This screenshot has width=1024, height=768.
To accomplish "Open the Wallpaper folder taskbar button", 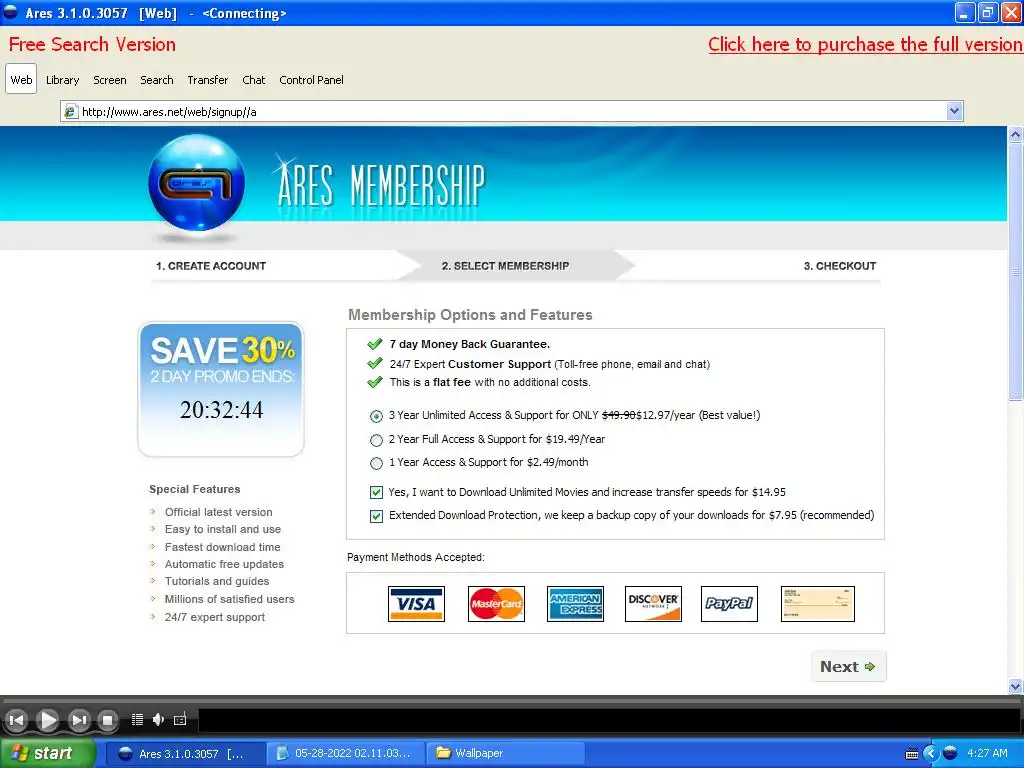I will [505, 754].
